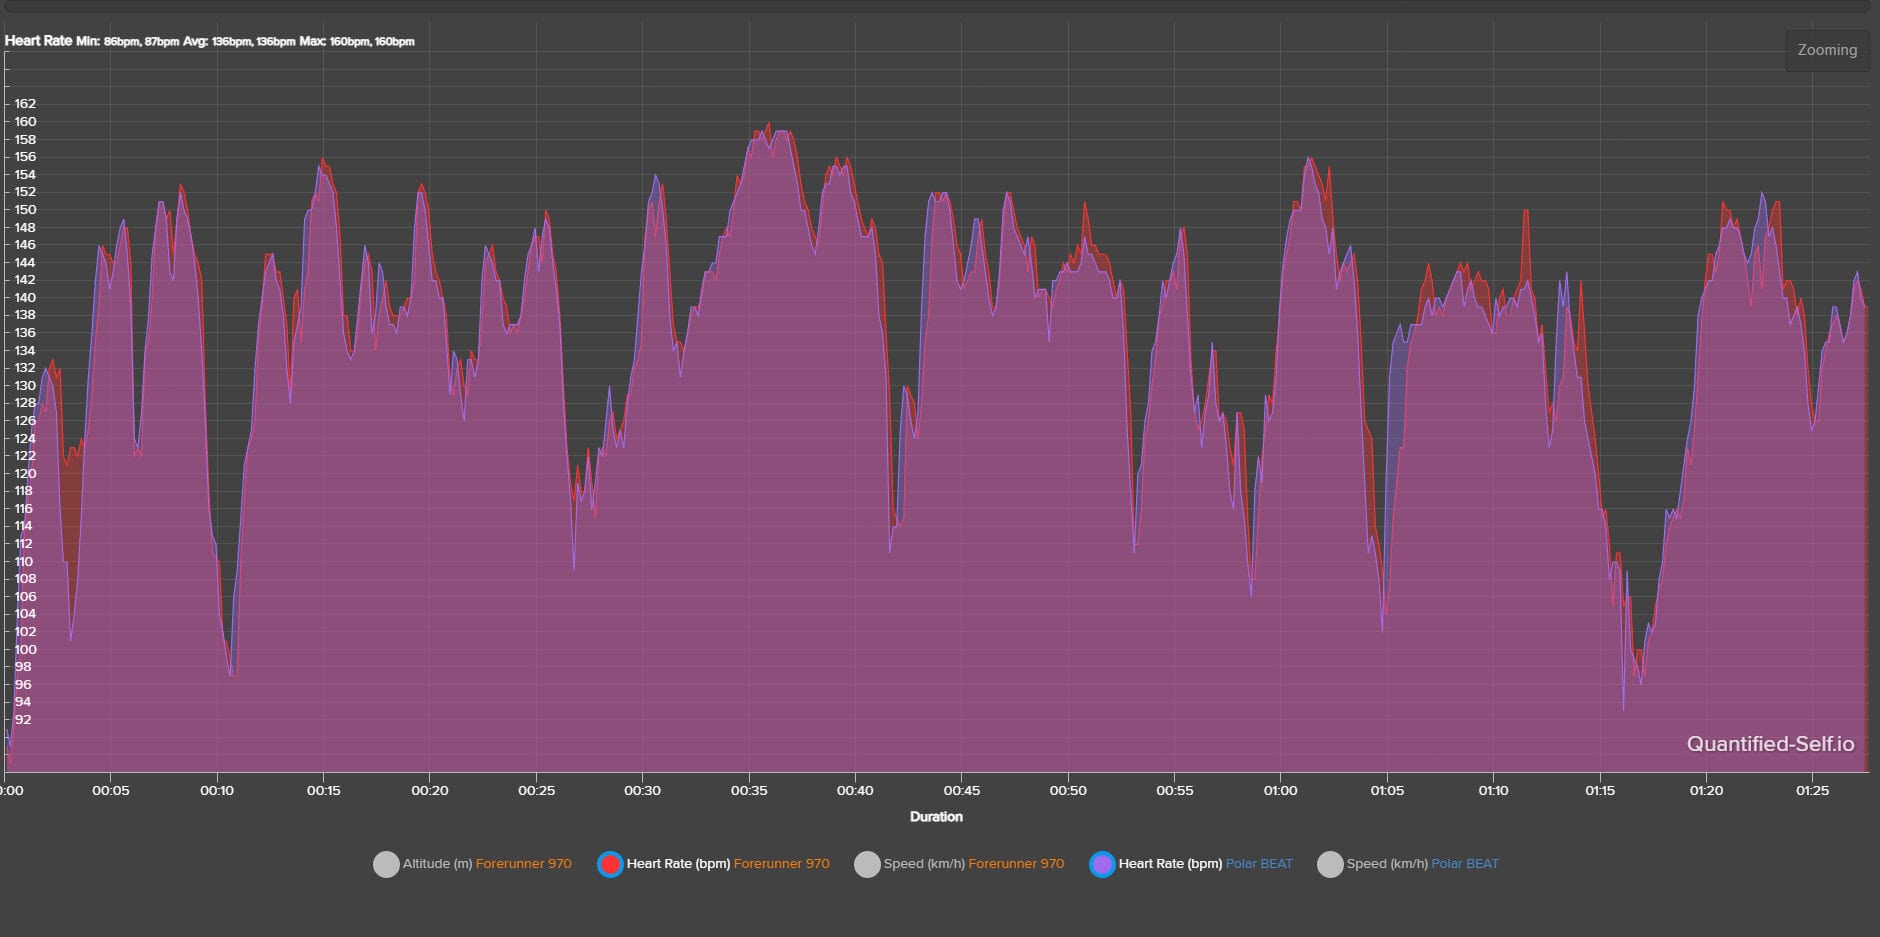Click the 160 value on heart rate axis
Screen dimensions: 1880x937
(x=25, y=122)
